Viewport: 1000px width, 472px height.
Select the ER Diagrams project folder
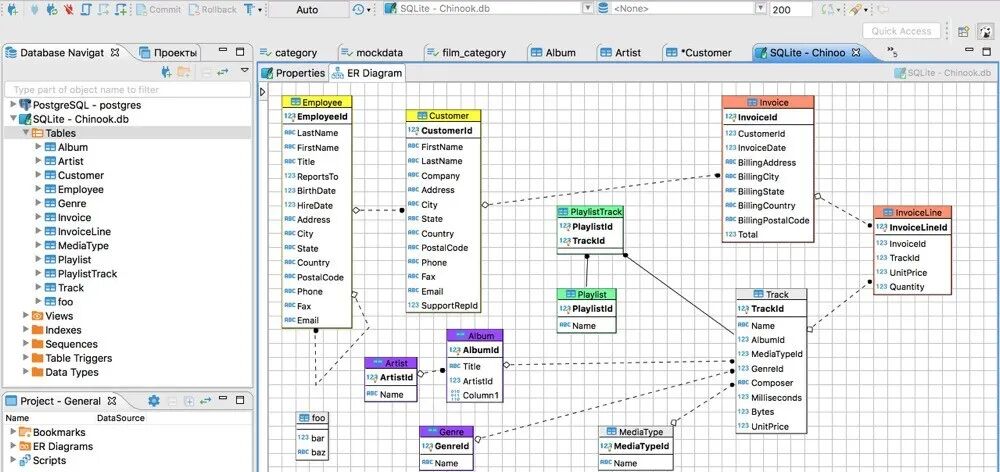(55, 446)
